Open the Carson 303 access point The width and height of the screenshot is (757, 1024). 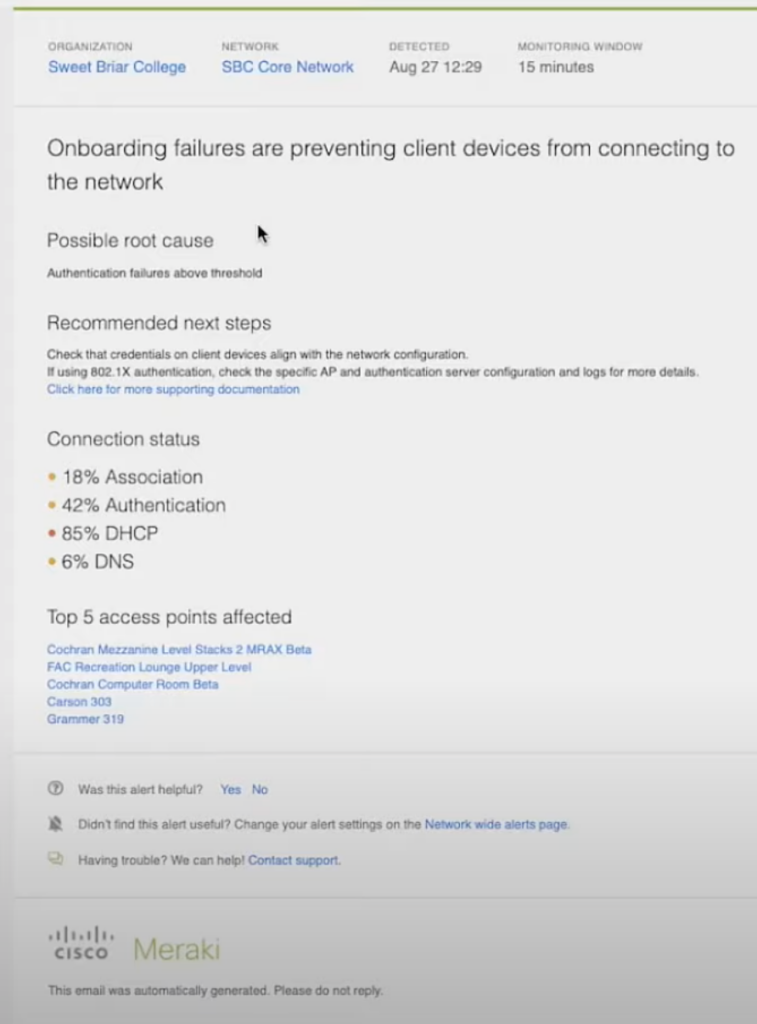(79, 702)
